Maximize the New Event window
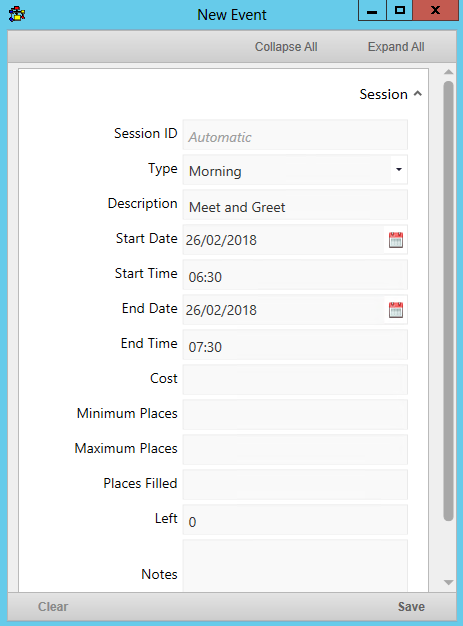Screen dimensions: 463x626 [400, 10]
